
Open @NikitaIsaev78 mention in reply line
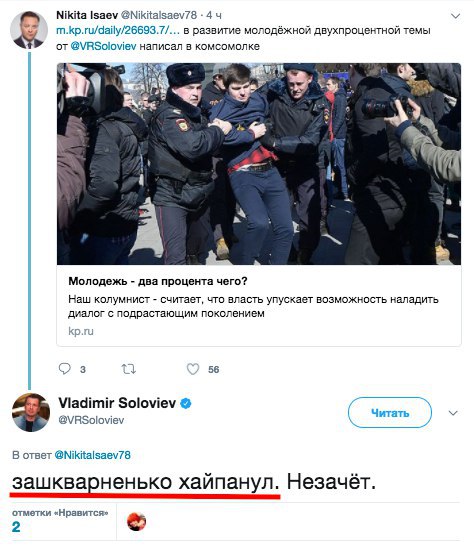pyautogui.click(x=93, y=455)
